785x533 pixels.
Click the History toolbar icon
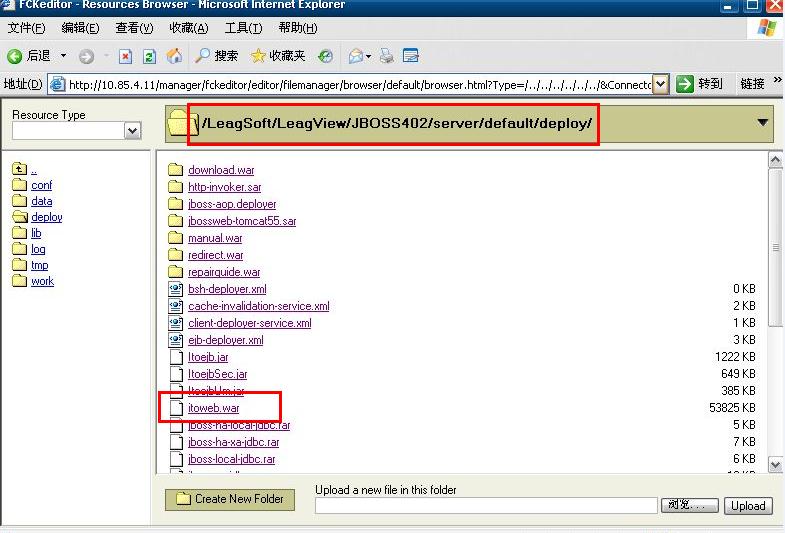(325, 56)
